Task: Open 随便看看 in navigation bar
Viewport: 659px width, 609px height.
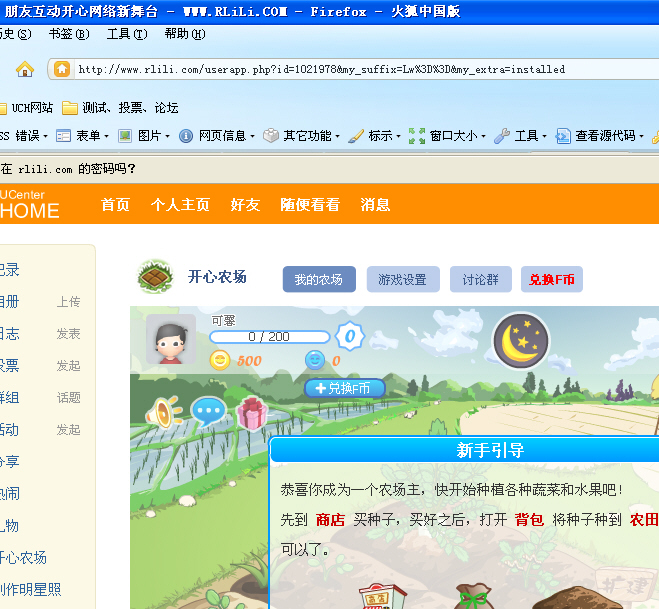Action: click(x=310, y=205)
